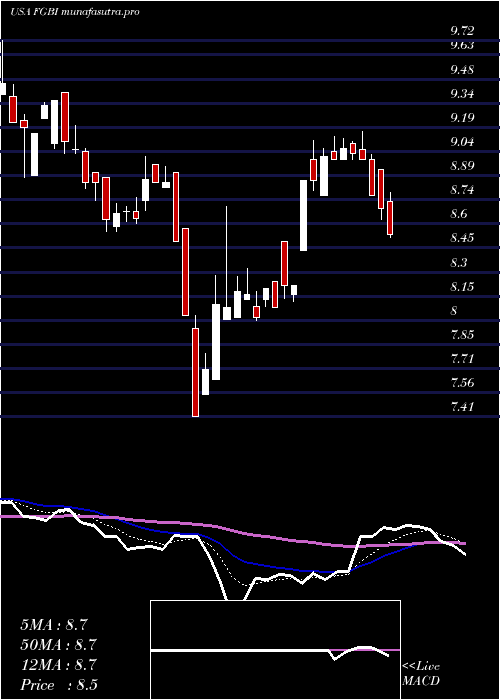Image resolution: width=500 pixels, height=700 pixels.
Task: Click the 7.85 price axis label
Action: point(462,335)
